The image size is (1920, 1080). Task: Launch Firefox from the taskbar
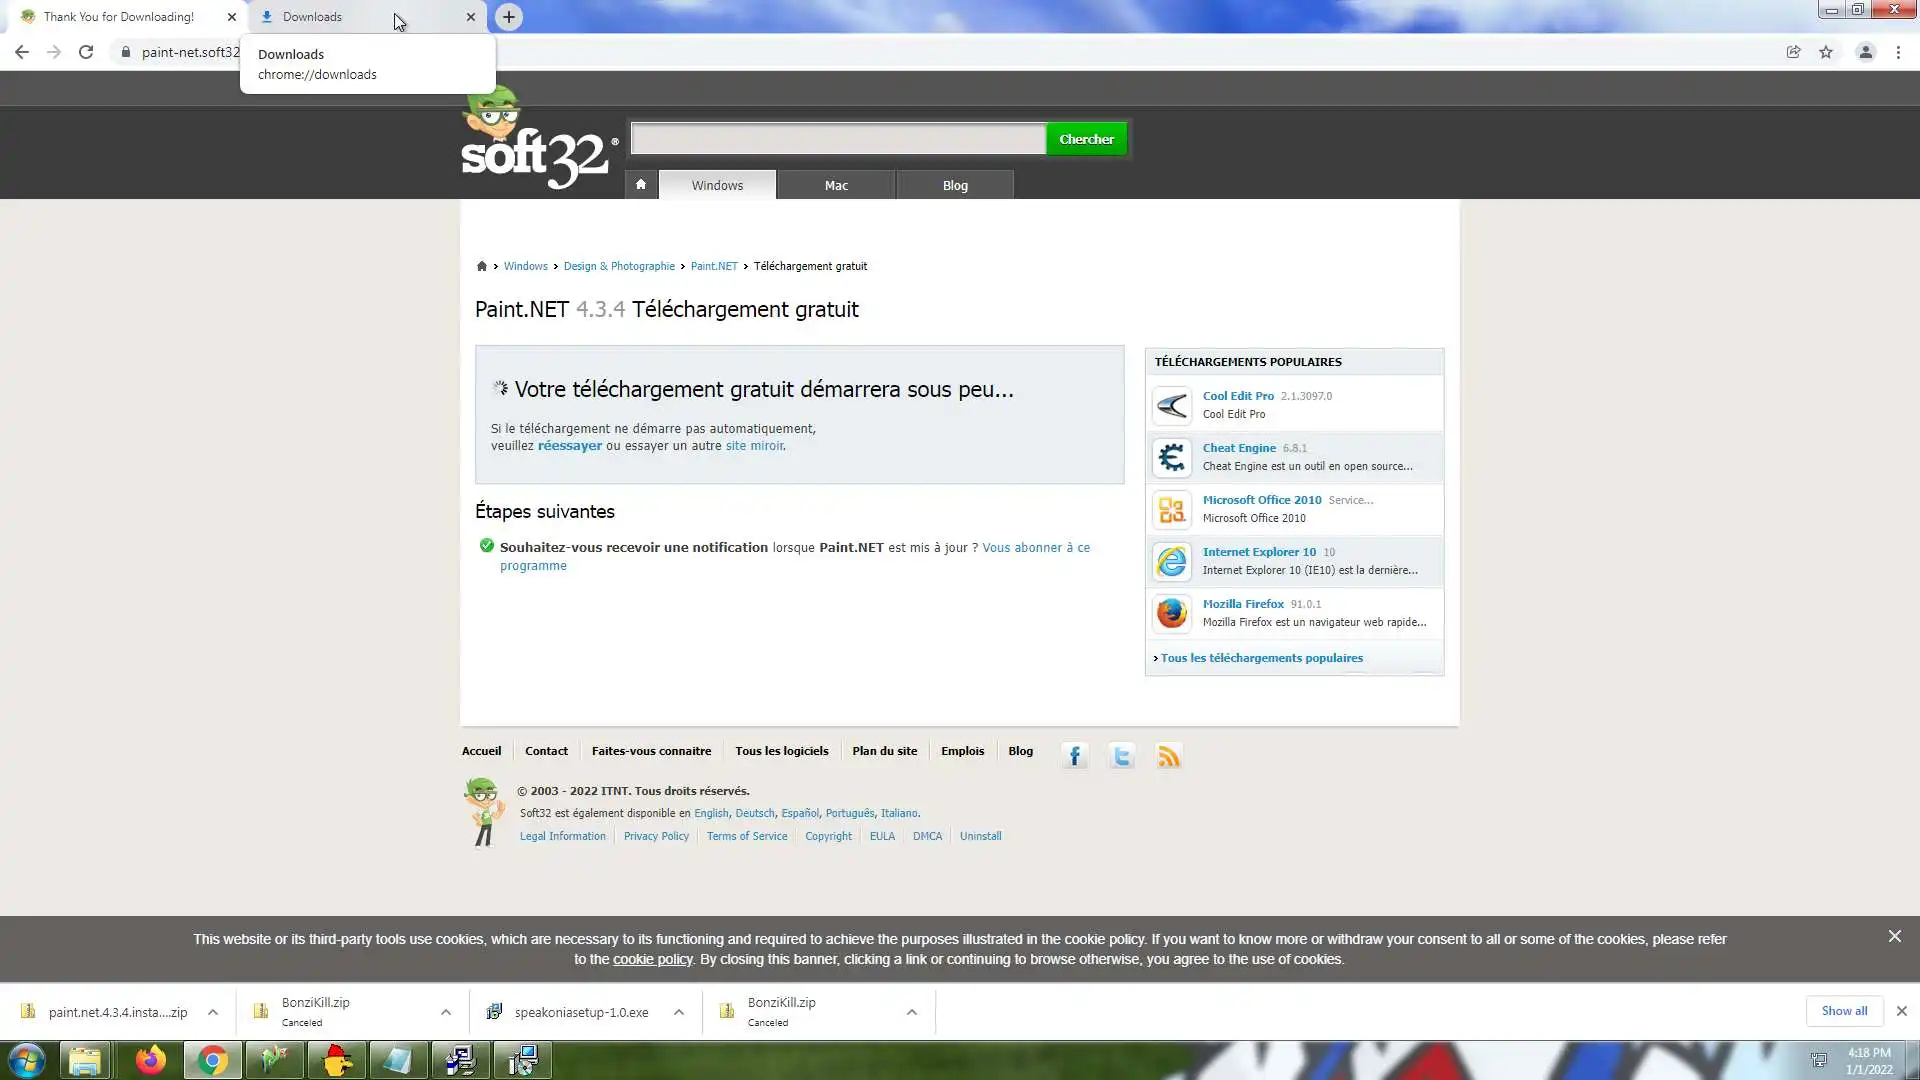coord(151,1060)
